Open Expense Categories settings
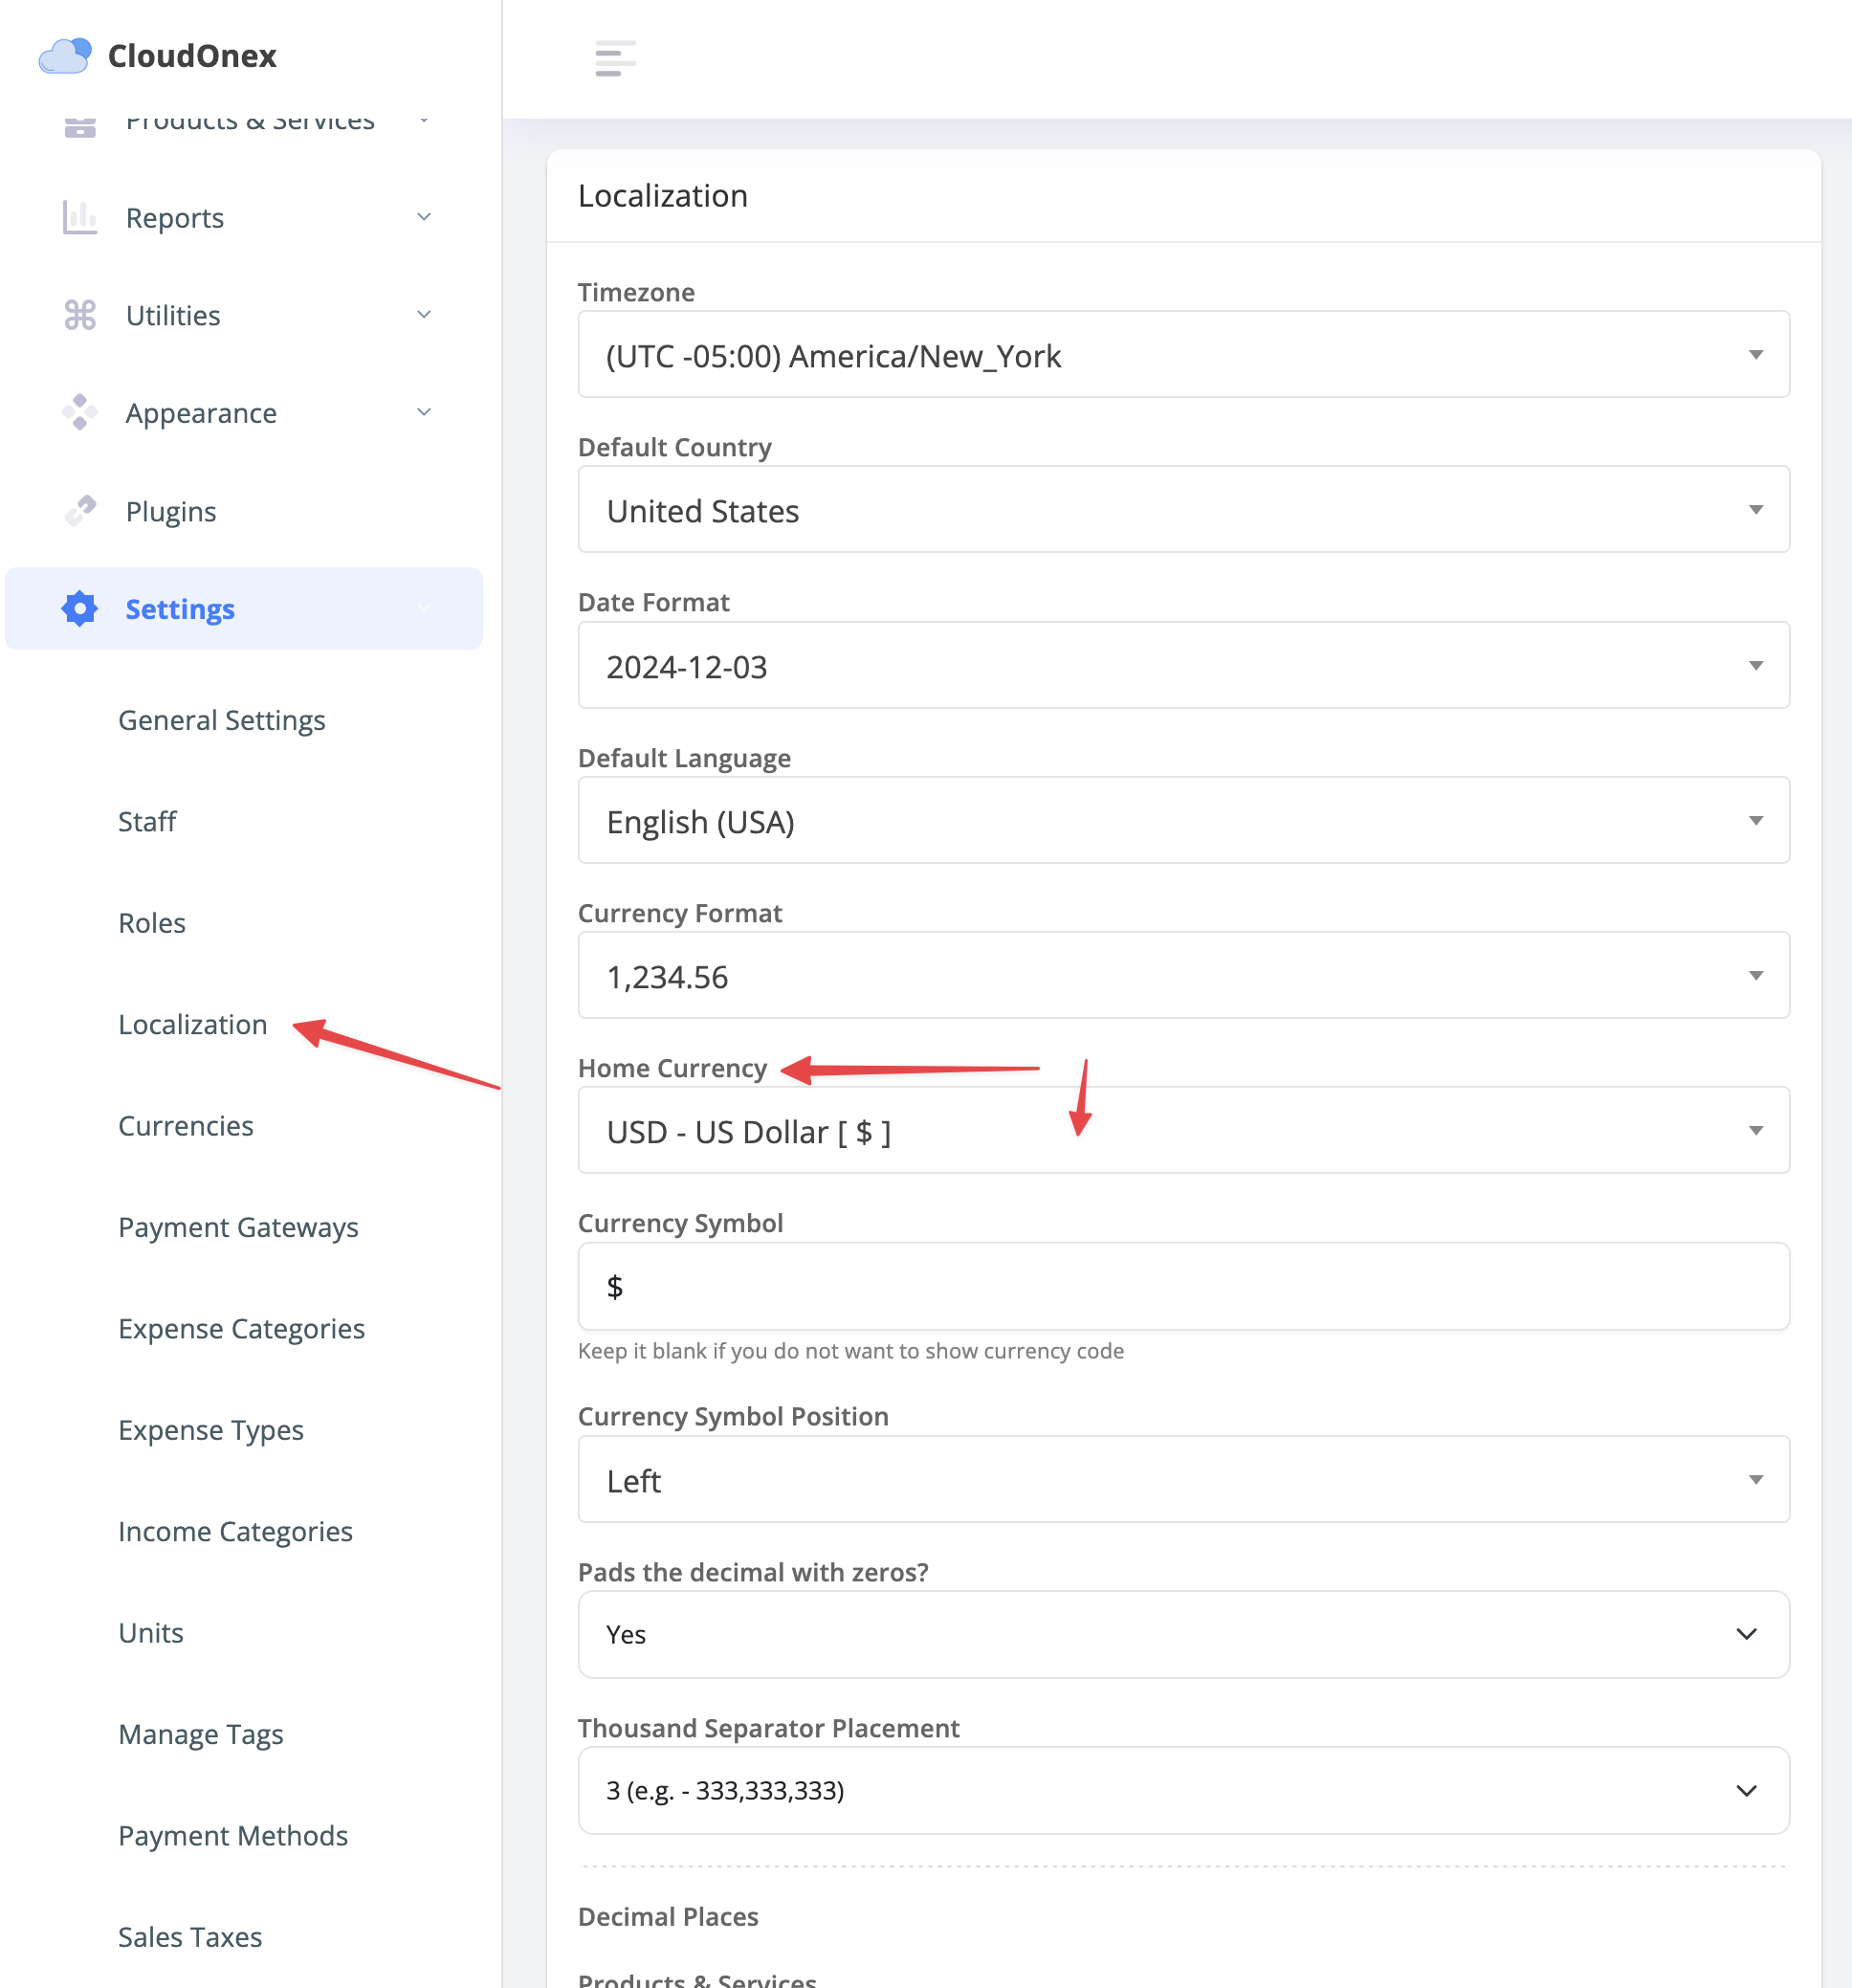Viewport: 1852px width, 1988px height. tap(241, 1329)
